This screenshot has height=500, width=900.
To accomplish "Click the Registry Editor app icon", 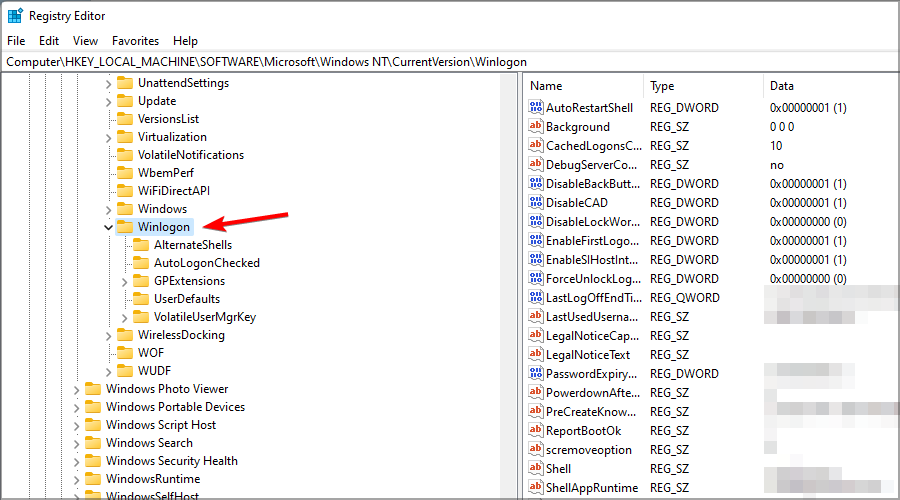I will pyautogui.click(x=15, y=15).
